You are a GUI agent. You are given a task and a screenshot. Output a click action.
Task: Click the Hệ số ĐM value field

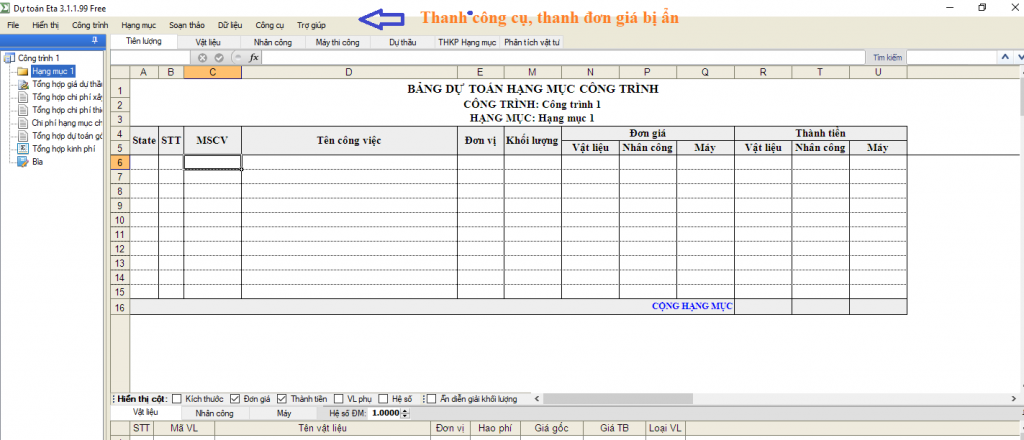(x=386, y=413)
